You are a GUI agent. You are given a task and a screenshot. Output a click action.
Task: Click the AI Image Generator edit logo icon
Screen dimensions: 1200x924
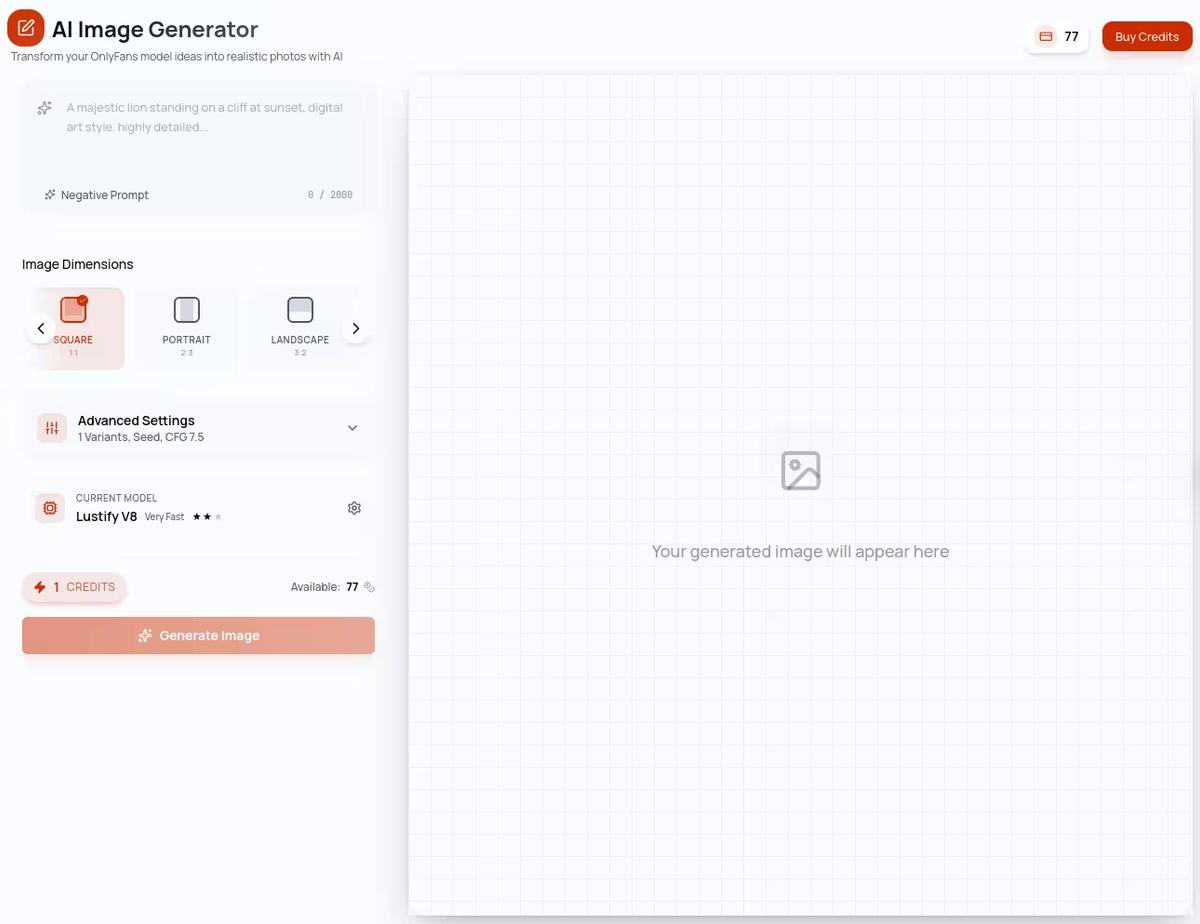26,28
